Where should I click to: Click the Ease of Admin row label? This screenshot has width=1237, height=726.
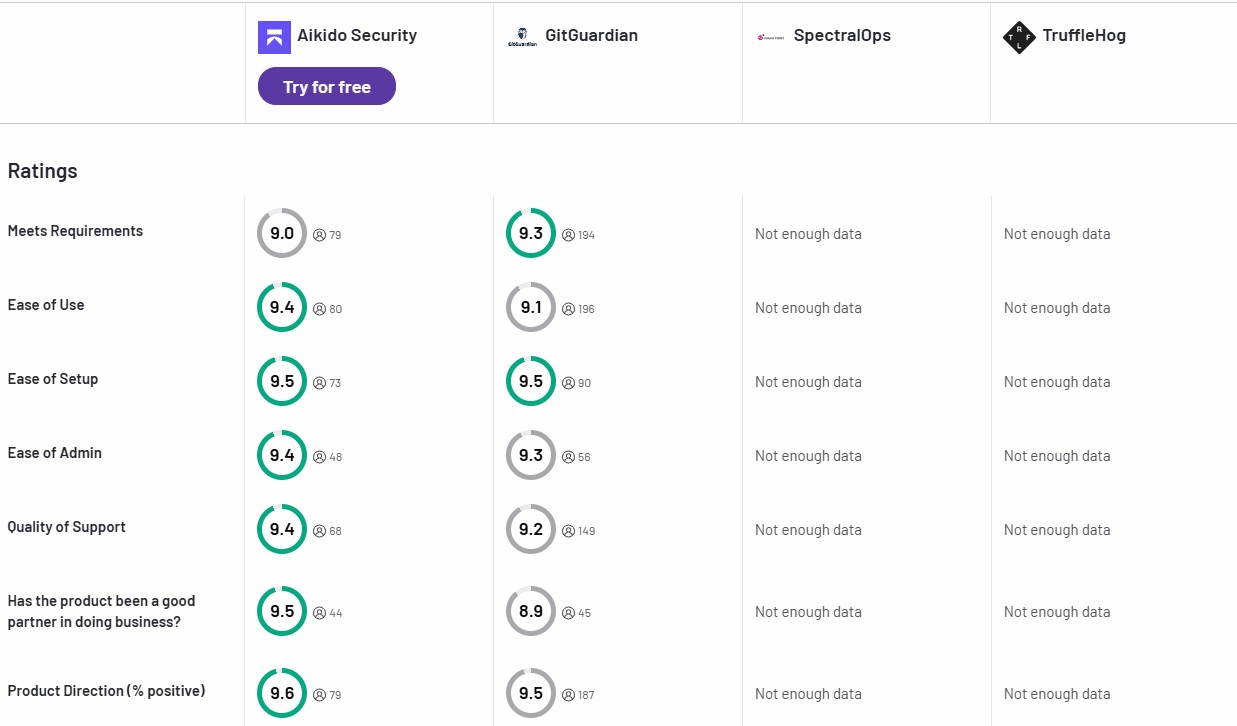(x=55, y=453)
